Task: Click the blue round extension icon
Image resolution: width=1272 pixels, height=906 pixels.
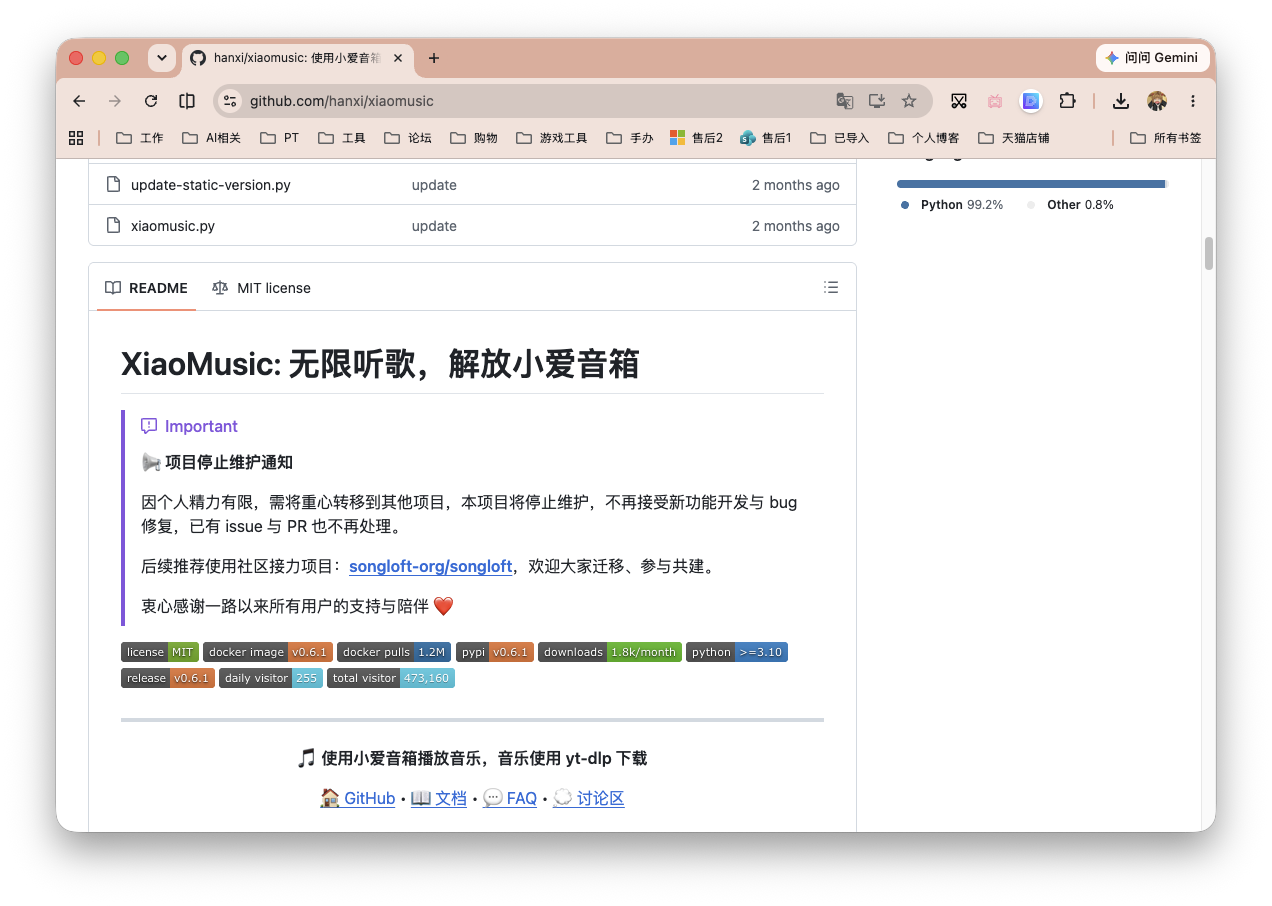Action: click(x=1031, y=101)
